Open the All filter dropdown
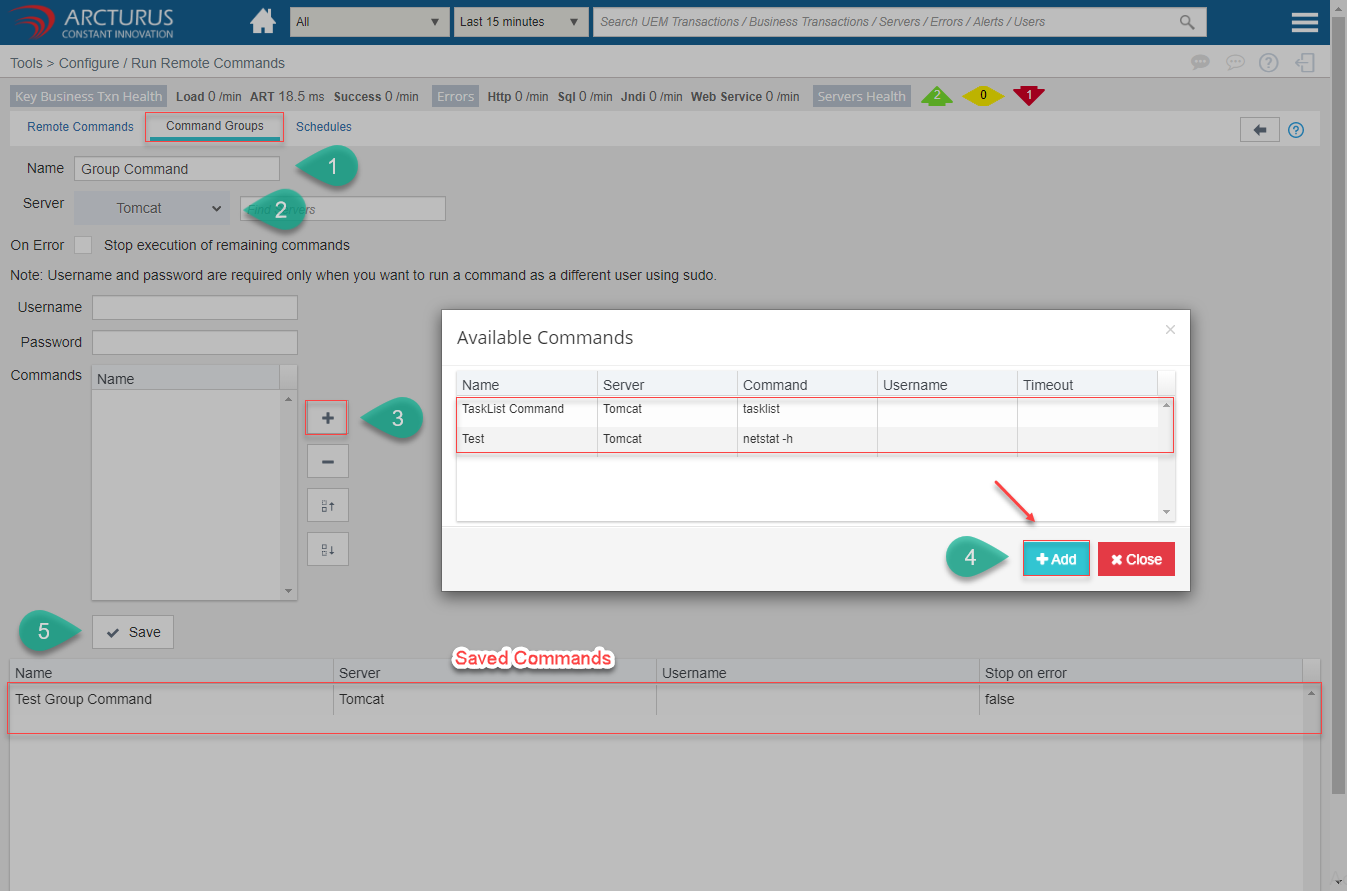This screenshot has width=1347, height=891. [369, 22]
